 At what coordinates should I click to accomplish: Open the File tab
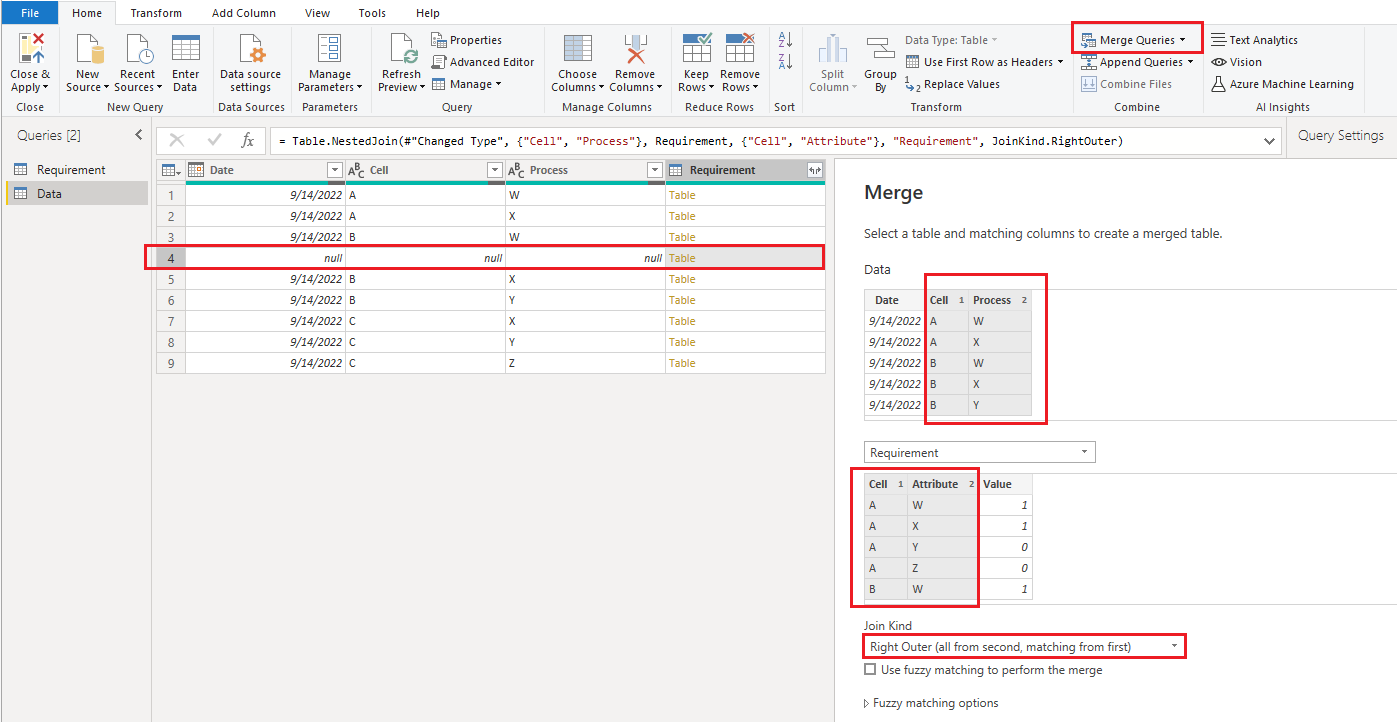[x=30, y=13]
